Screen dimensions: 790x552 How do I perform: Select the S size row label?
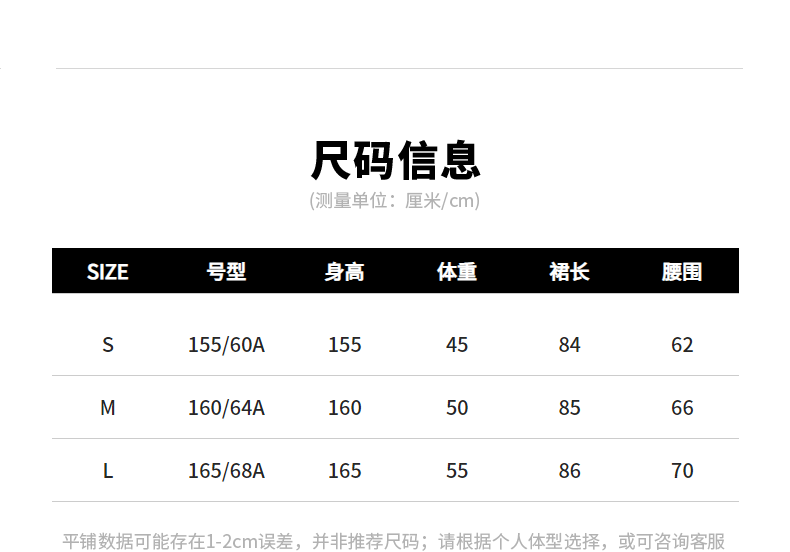pos(108,345)
